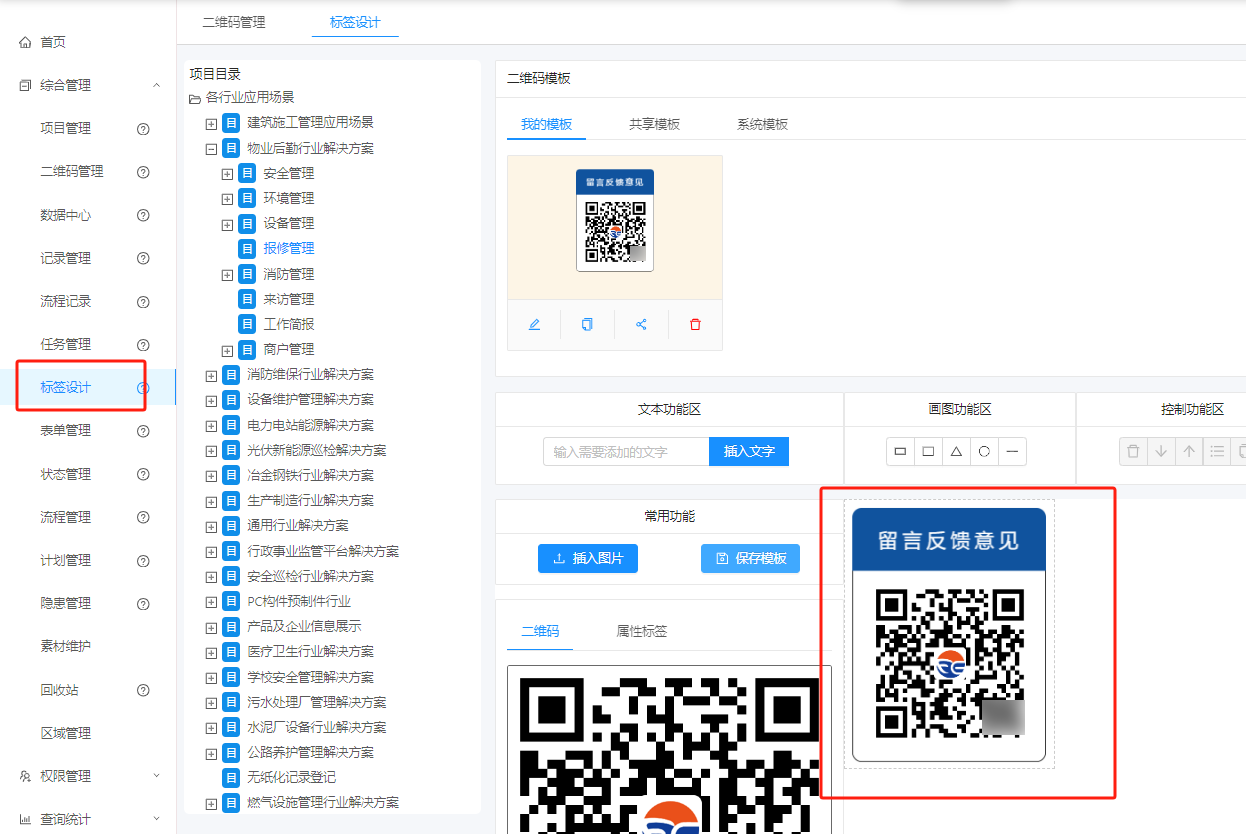1246x834 pixels.
Task: Click the copy template icon
Action: (x=587, y=325)
